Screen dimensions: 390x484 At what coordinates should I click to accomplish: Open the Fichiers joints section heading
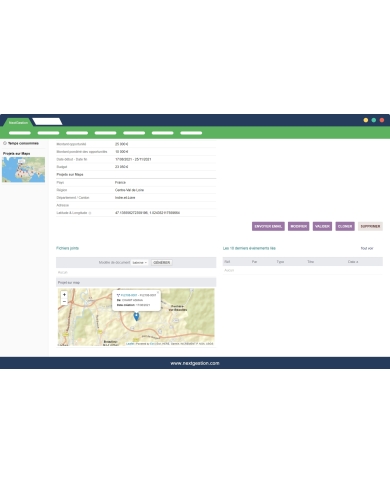67,248
